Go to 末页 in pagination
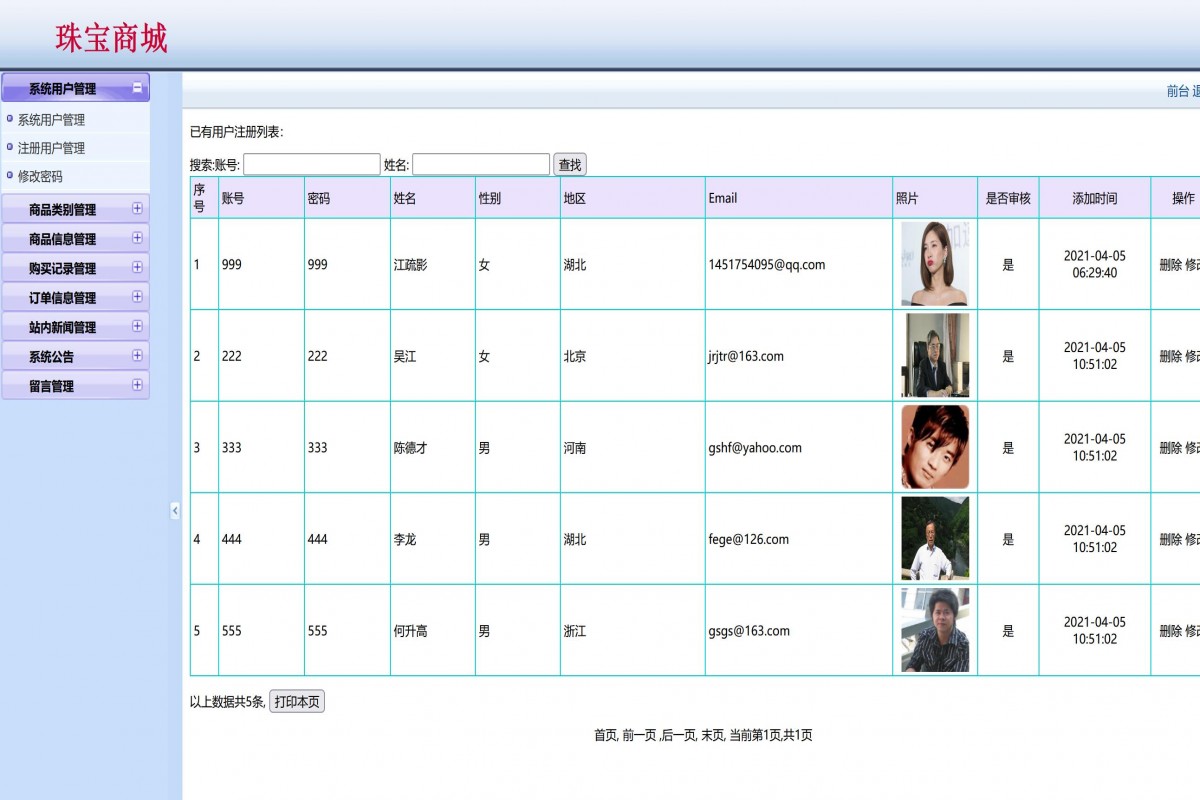Viewport: 1200px width, 800px height. coord(711,736)
